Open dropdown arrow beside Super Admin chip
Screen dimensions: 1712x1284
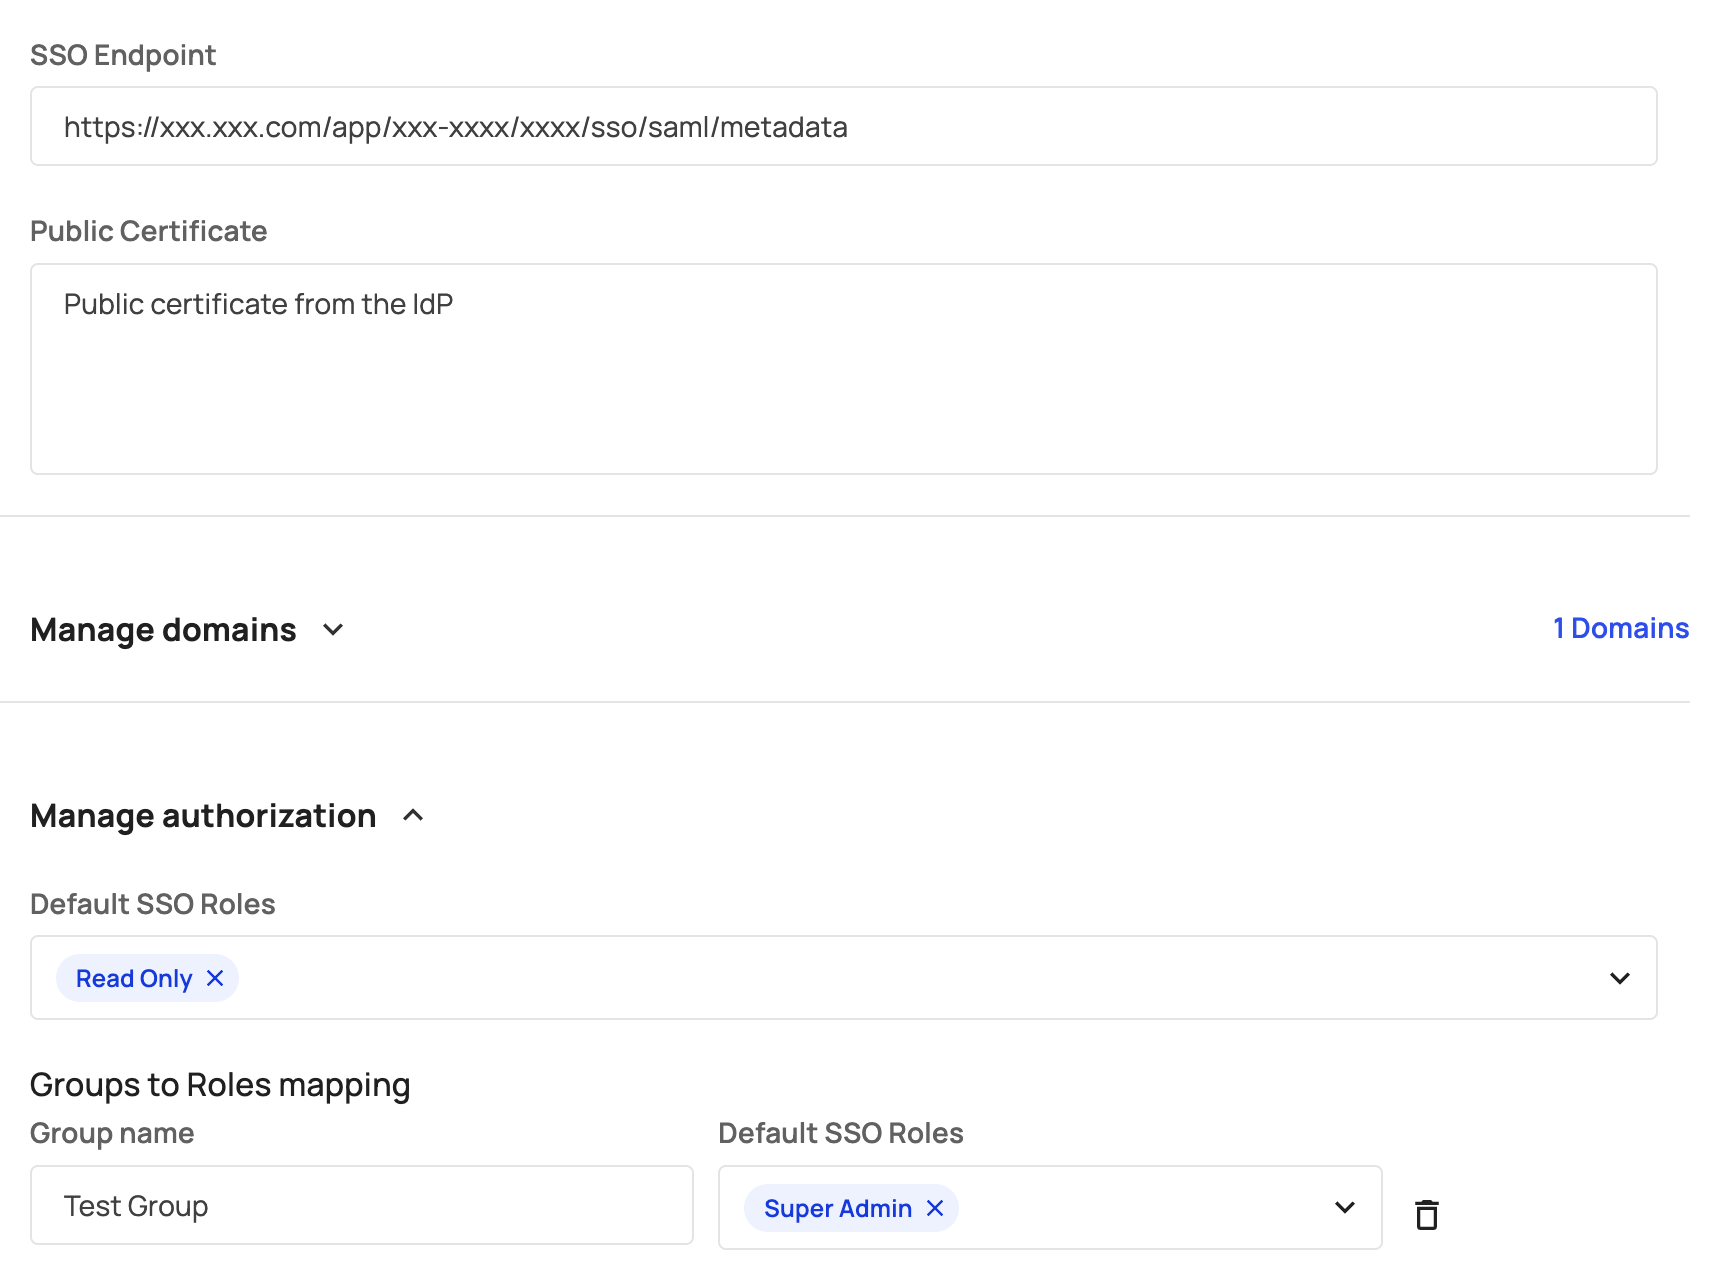[1344, 1208]
